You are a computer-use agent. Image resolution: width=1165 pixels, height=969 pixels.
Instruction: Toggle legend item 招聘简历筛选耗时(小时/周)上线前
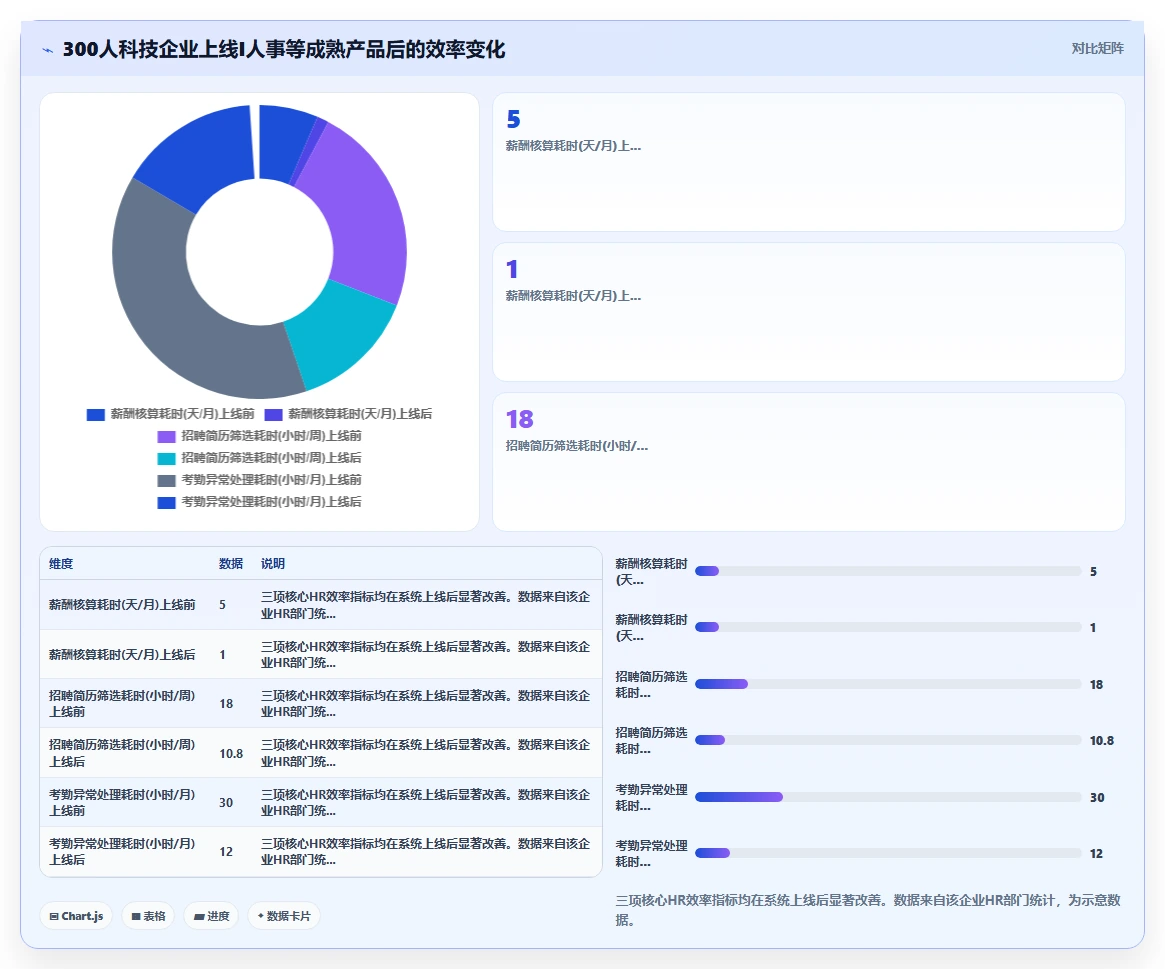259,435
